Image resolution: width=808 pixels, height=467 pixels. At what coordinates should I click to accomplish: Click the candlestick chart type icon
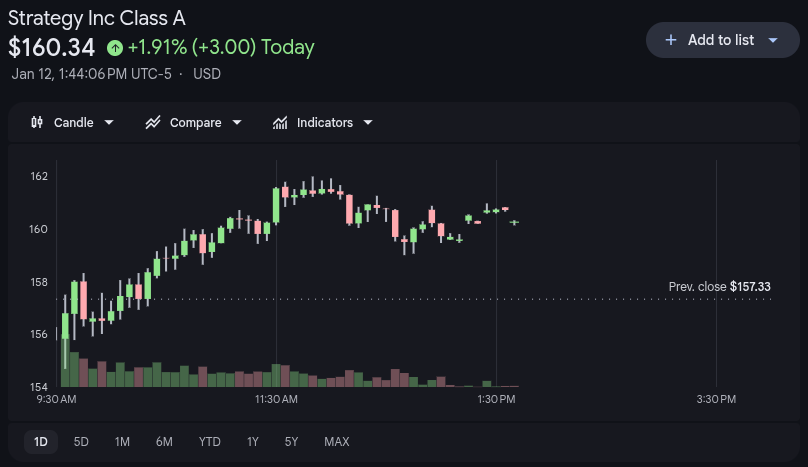38,122
